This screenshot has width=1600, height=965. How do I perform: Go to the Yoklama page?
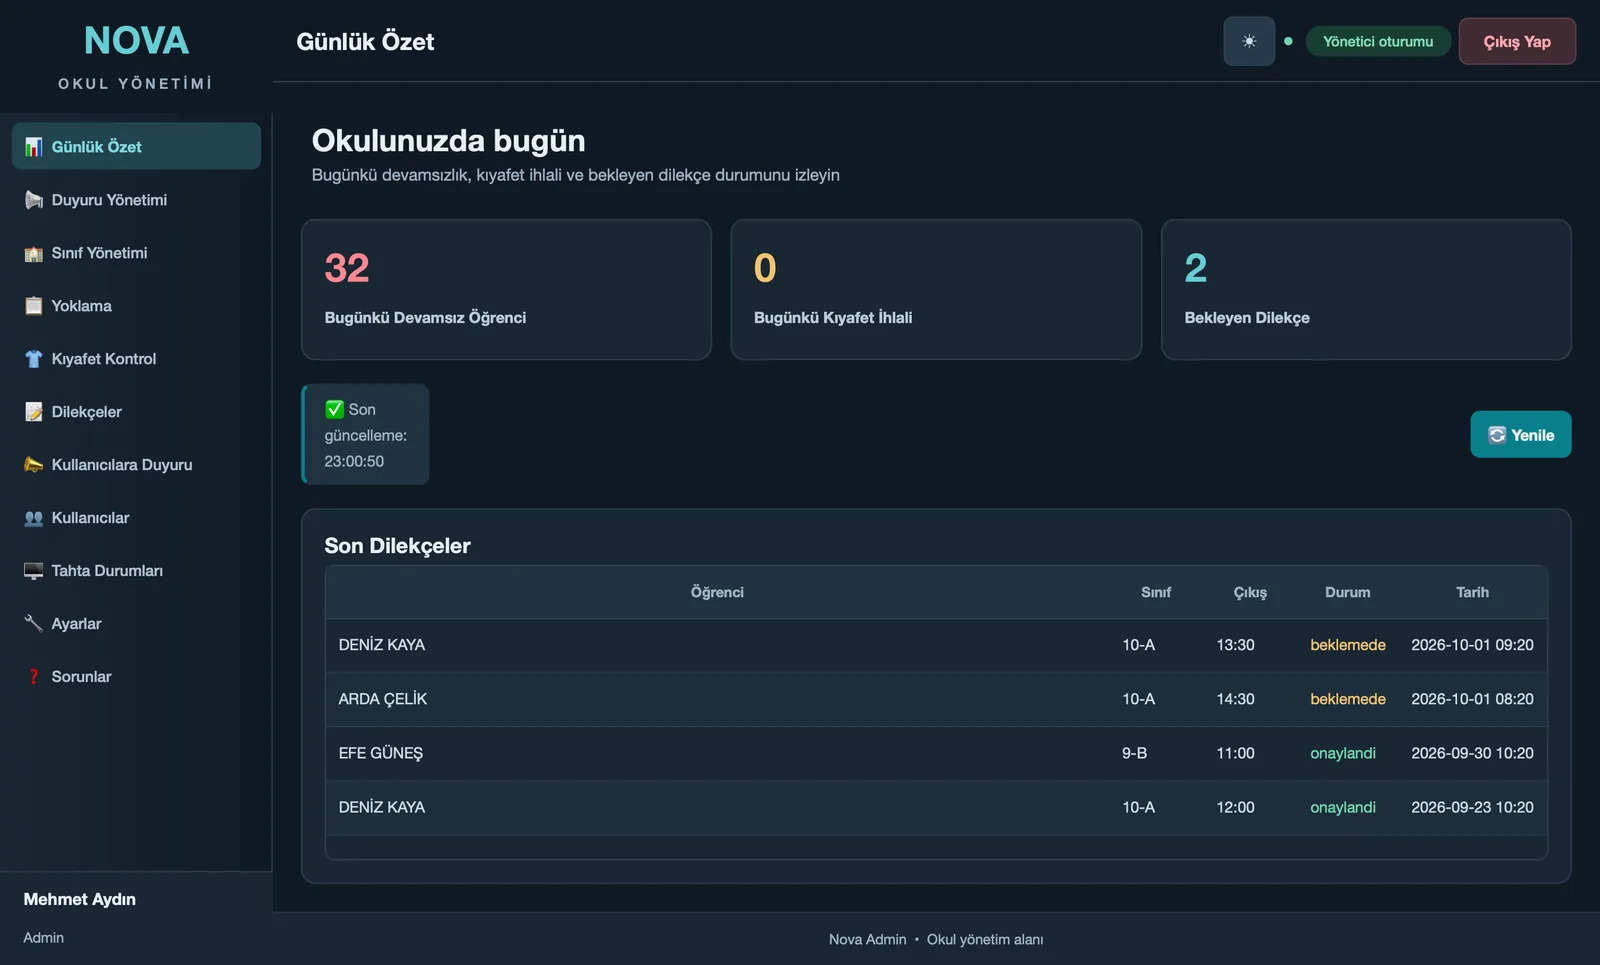136,306
